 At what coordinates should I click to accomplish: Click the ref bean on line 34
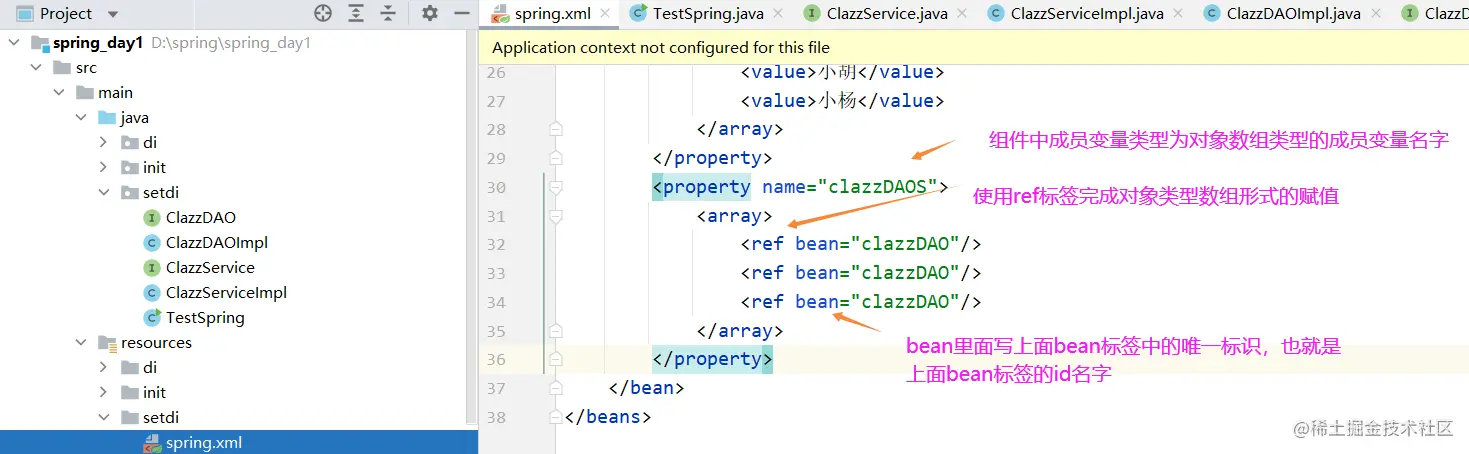coord(861,302)
